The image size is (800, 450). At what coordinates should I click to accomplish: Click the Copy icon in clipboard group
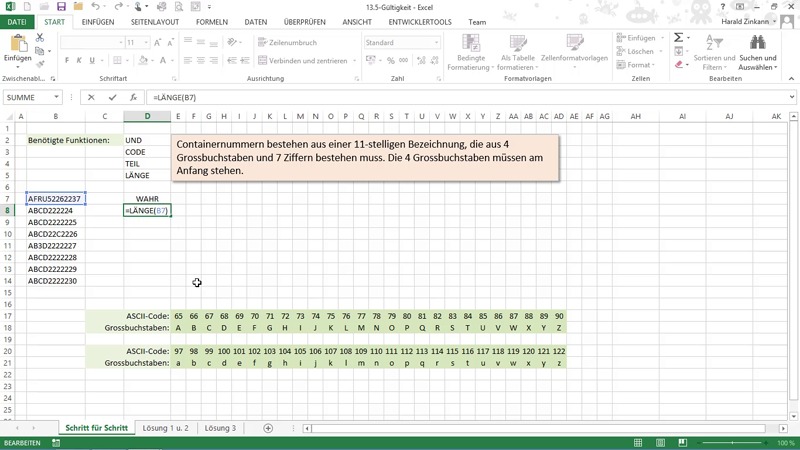(40, 51)
